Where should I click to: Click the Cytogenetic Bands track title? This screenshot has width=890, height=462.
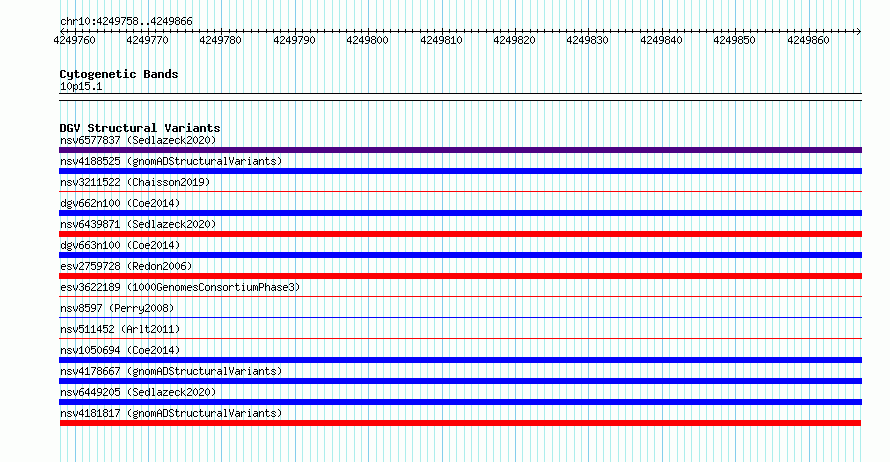(119, 74)
